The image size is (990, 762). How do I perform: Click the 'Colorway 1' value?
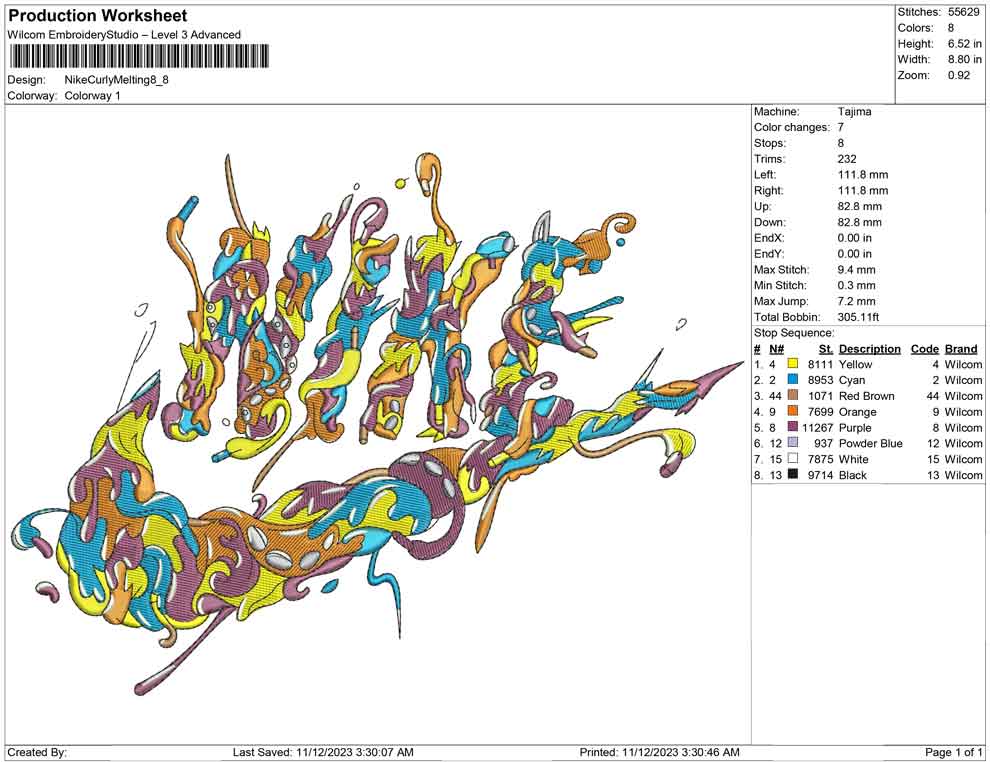pyautogui.click(x=92, y=96)
